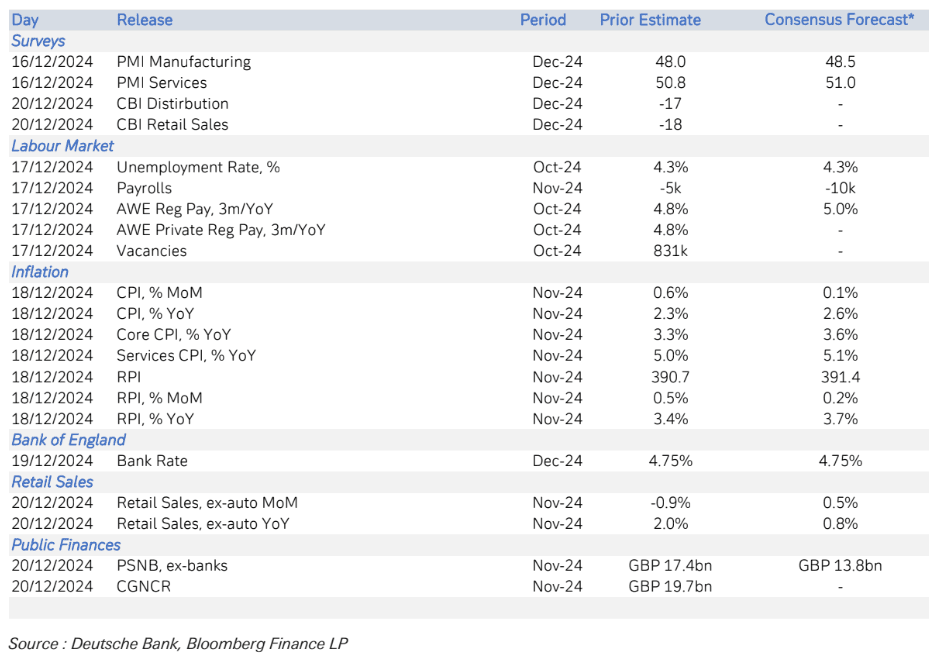Click the Release column header

point(144,20)
